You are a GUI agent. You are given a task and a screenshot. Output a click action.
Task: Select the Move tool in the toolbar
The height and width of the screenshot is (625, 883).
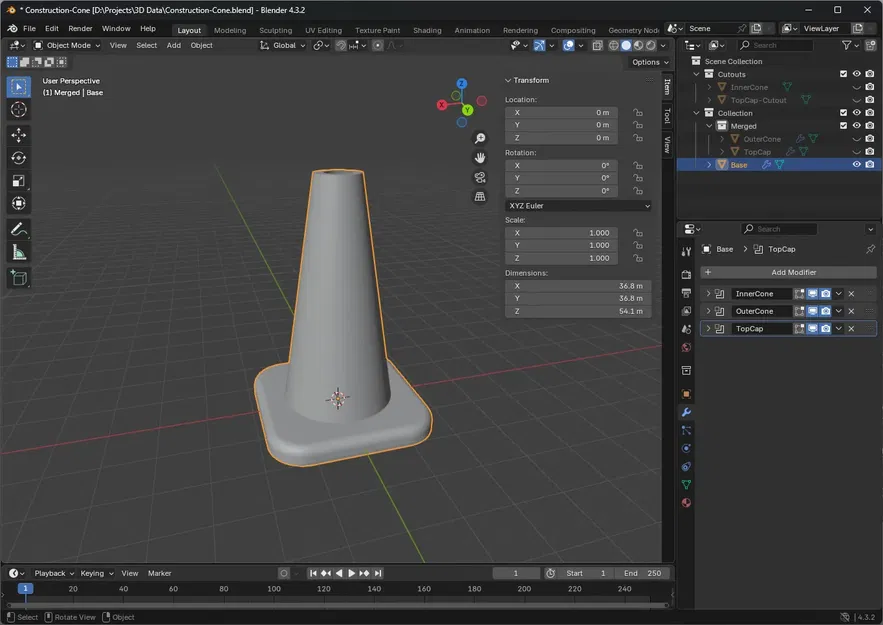pyautogui.click(x=19, y=135)
